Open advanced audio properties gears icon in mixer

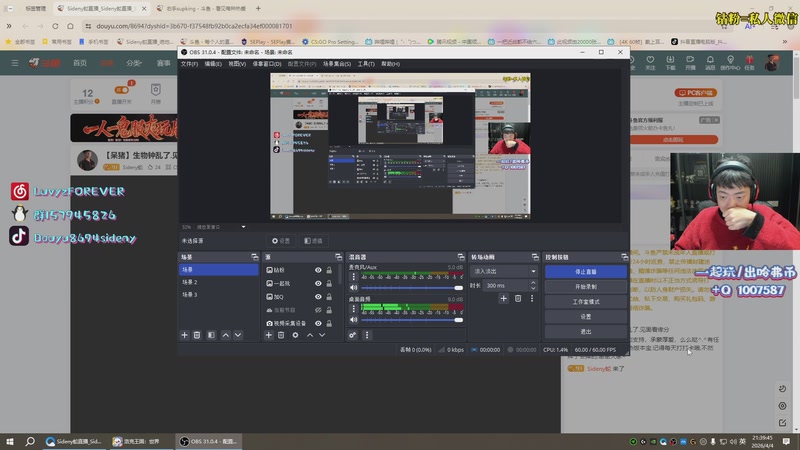point(353,335)
